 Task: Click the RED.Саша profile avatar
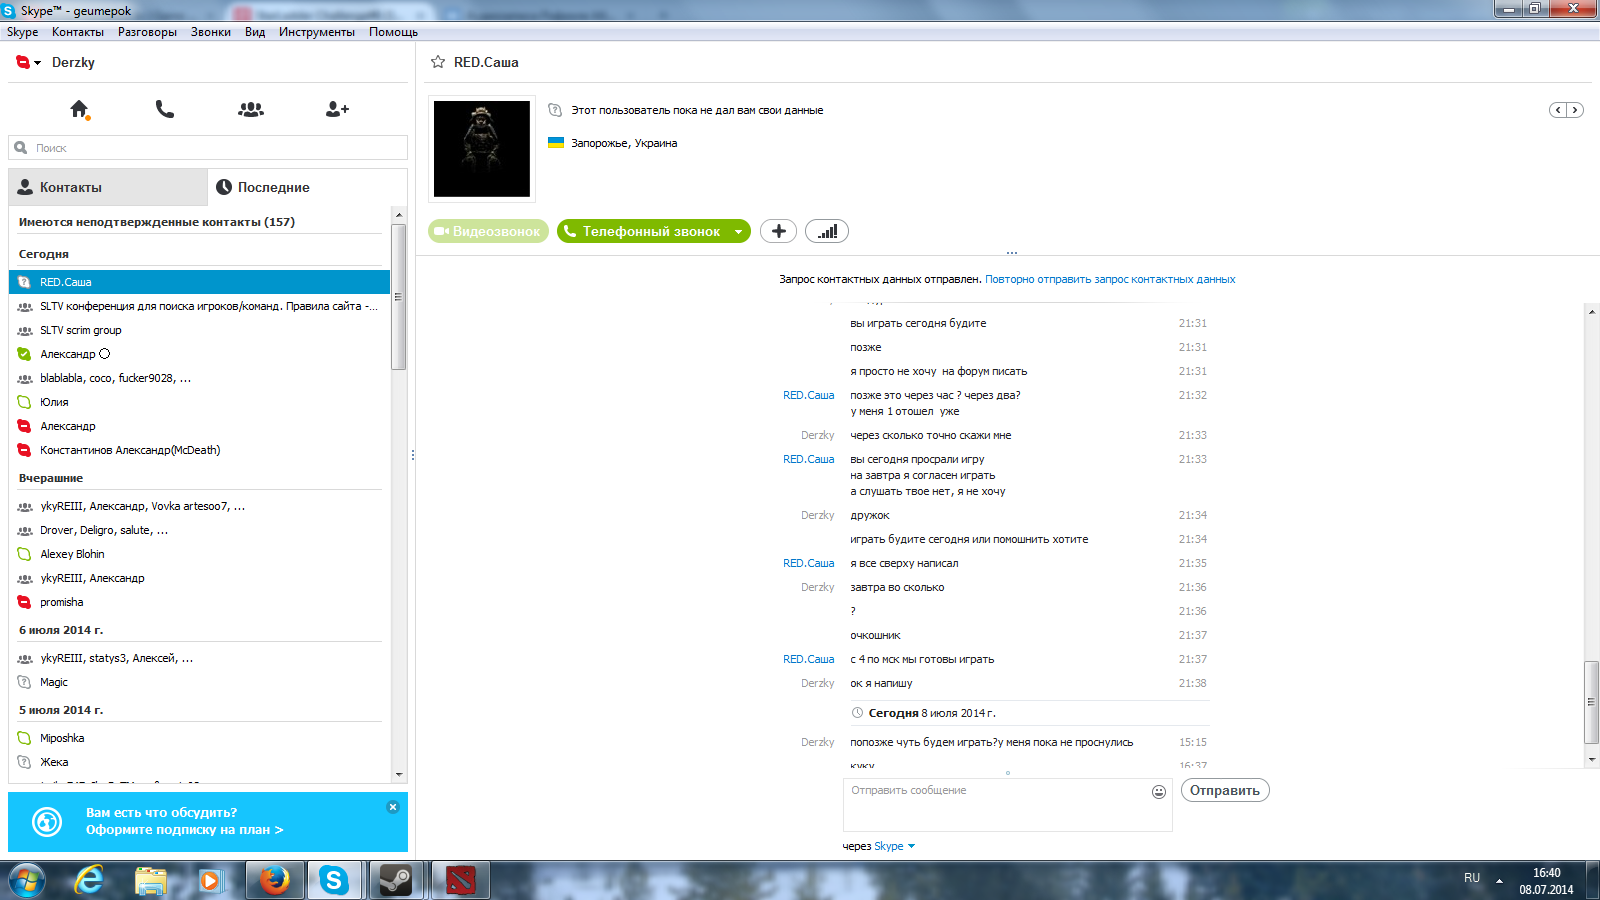click(x=482, y=149)
